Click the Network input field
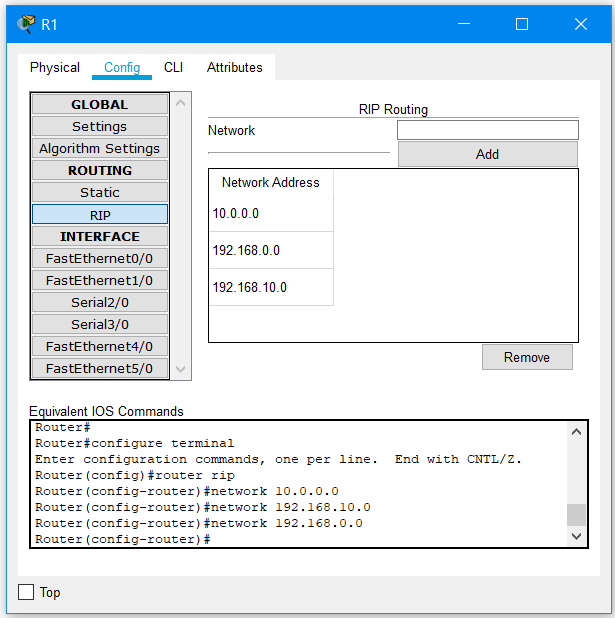The width and height of the screenshot is (615, 618). (x=487, y=130)
